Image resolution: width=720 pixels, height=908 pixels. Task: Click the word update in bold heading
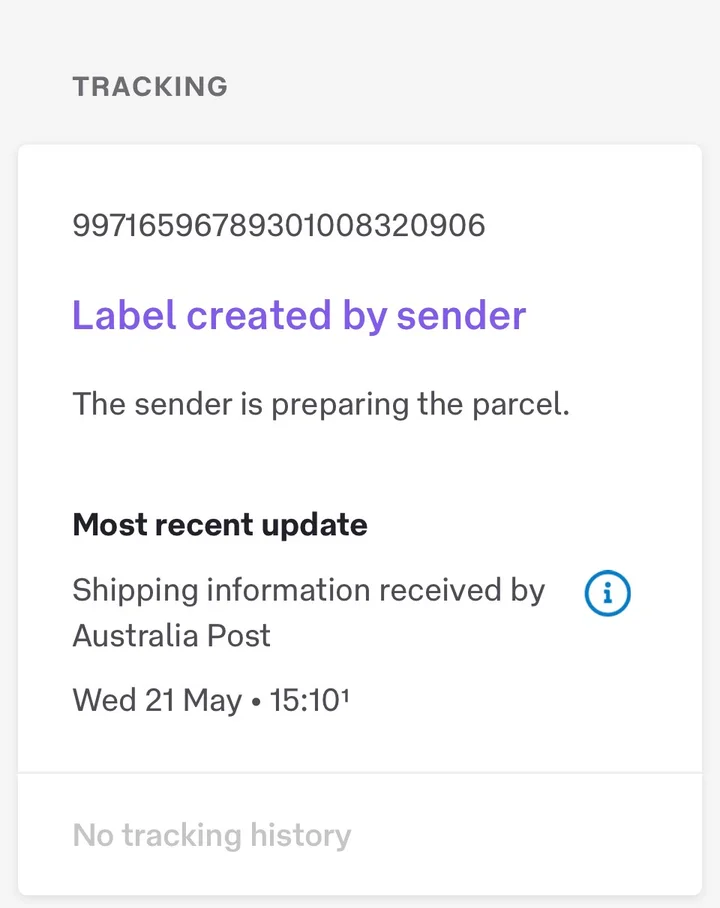point(314,526)
